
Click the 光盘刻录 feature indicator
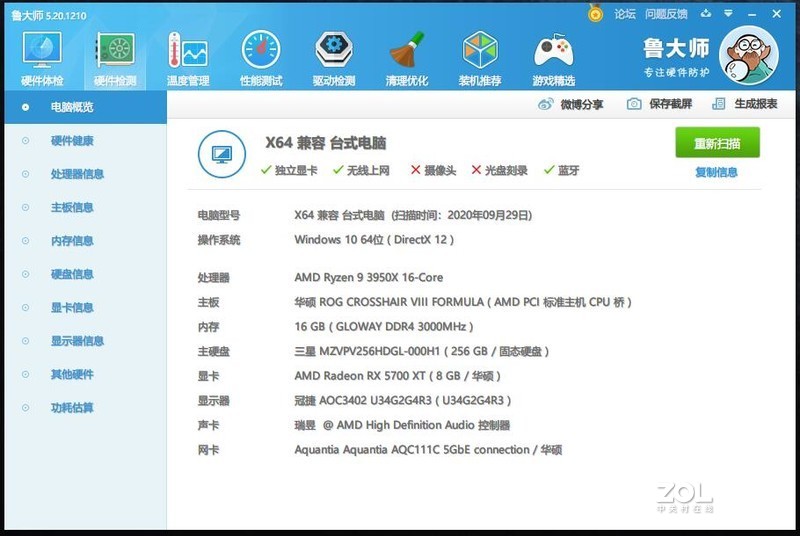click(x=499, y=170)
